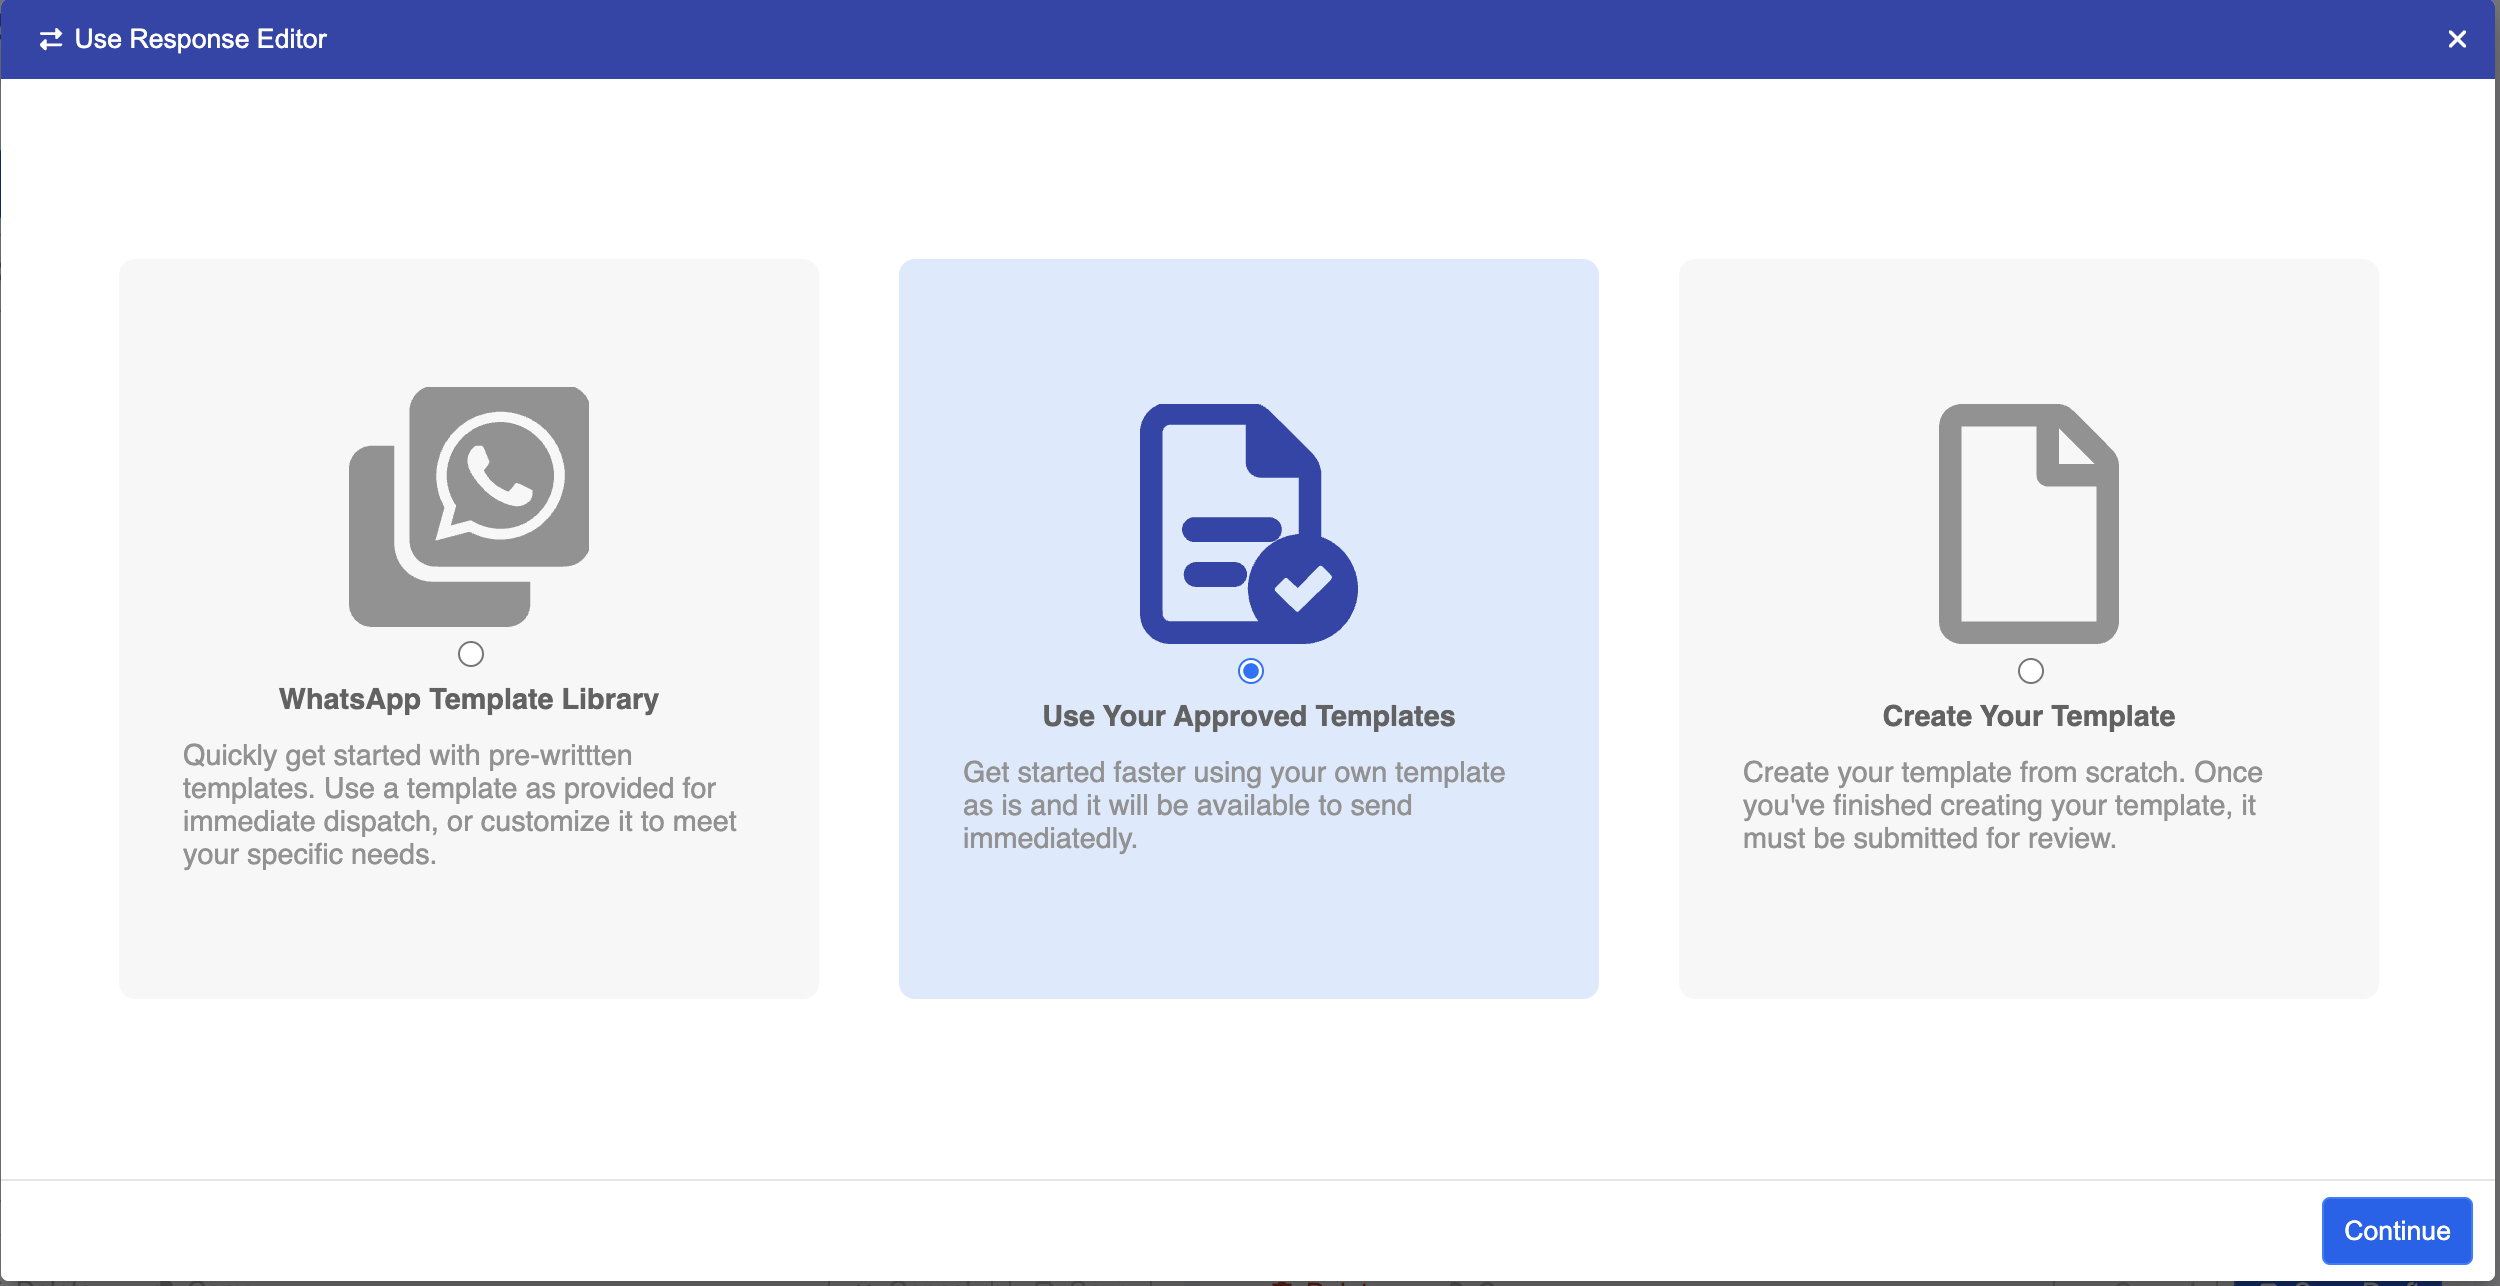Click the checkmark badge on document icon
The height and width of the screenshot is (1286, 2500).
tap(1302, 589)
